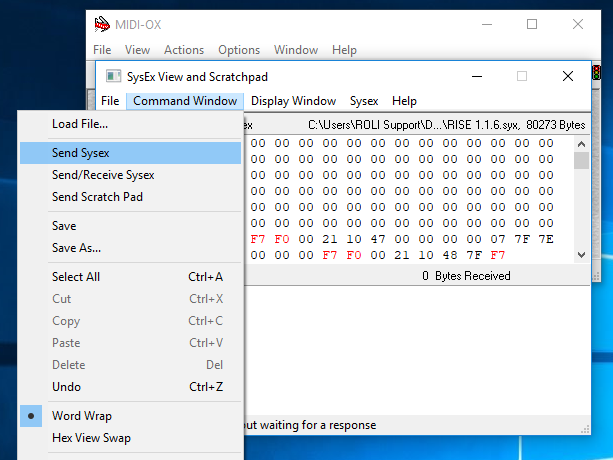
Task: Choose Save As... from the menu
Action: click(x=76, y=248)
